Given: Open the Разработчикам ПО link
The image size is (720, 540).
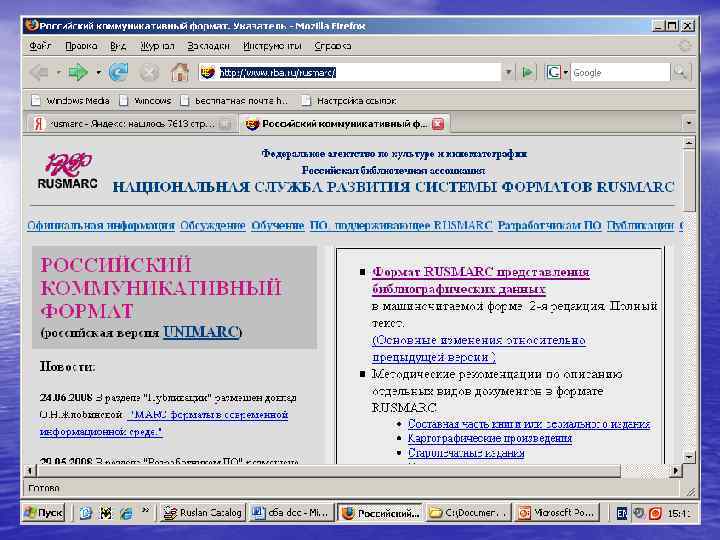Looking at the screenshot, I should [549, 225].
